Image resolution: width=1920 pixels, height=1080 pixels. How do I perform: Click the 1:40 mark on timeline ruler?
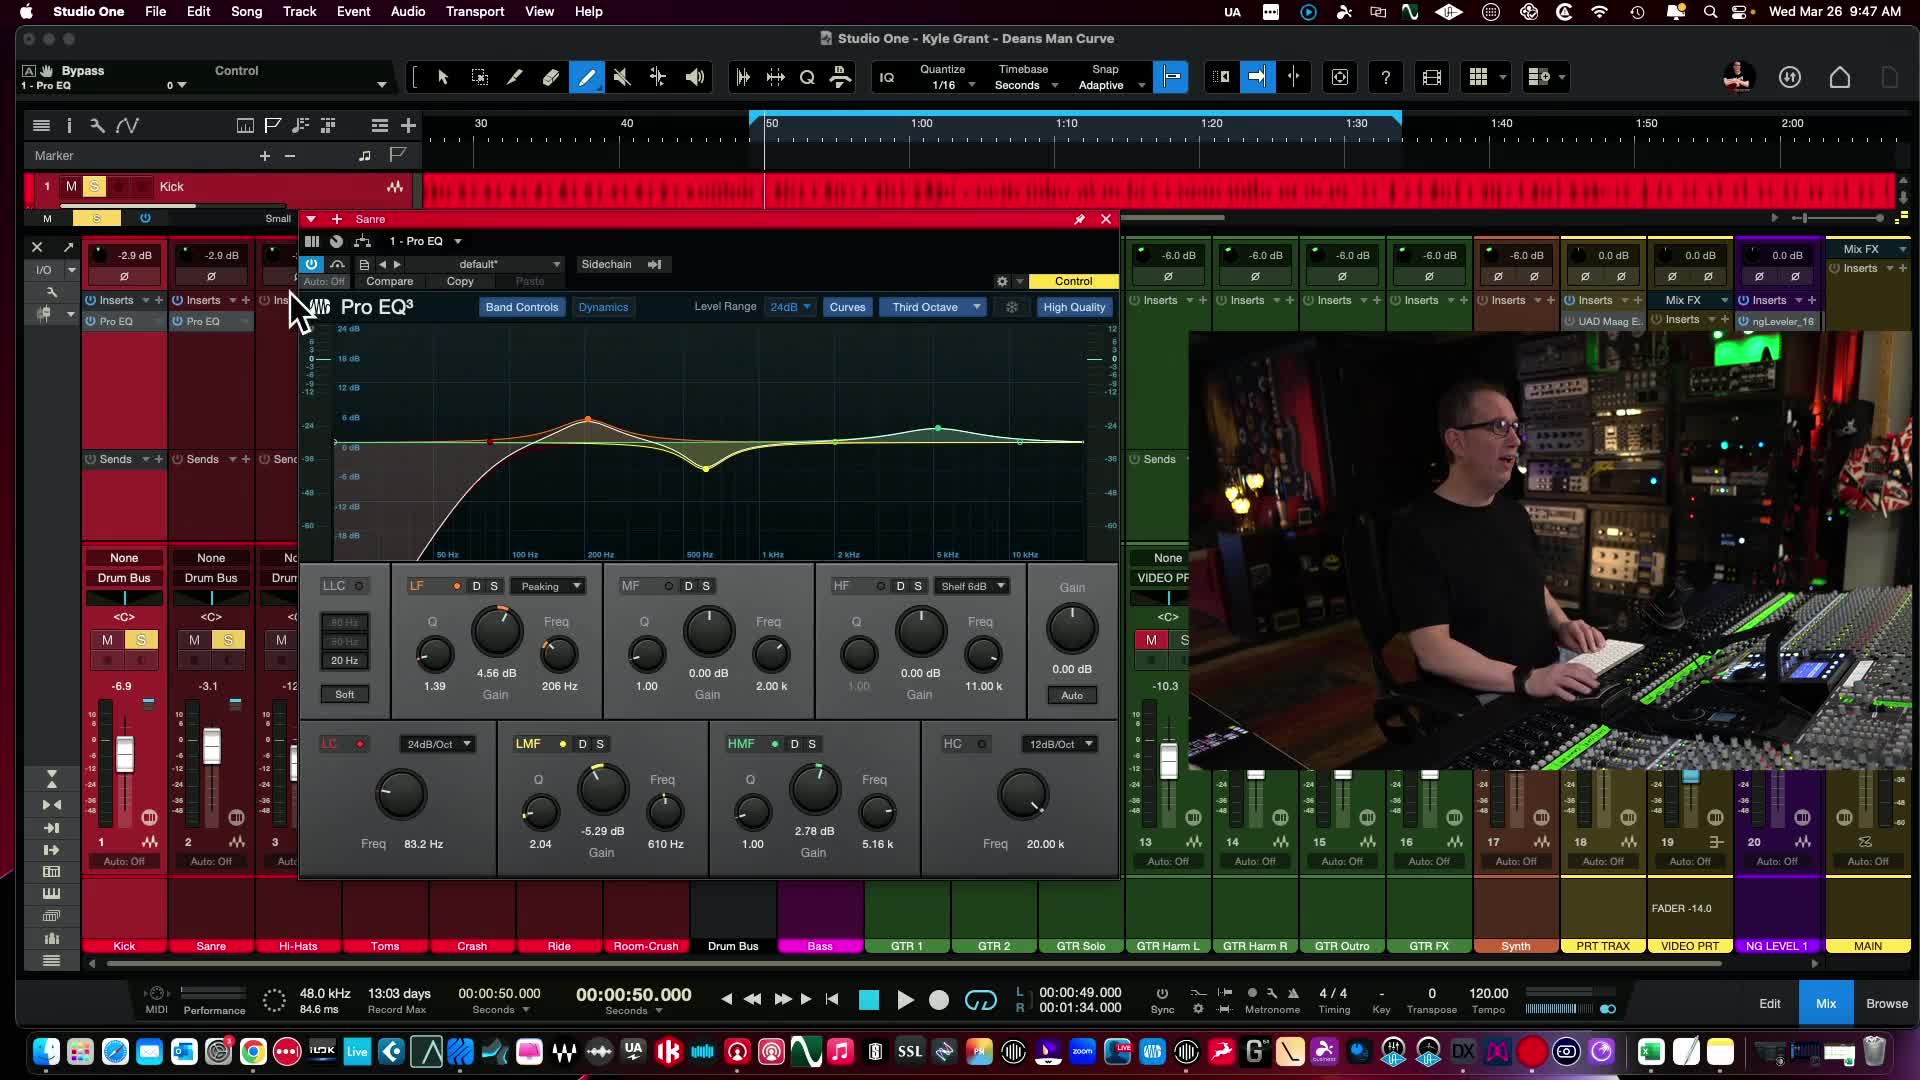(1501, 123)
